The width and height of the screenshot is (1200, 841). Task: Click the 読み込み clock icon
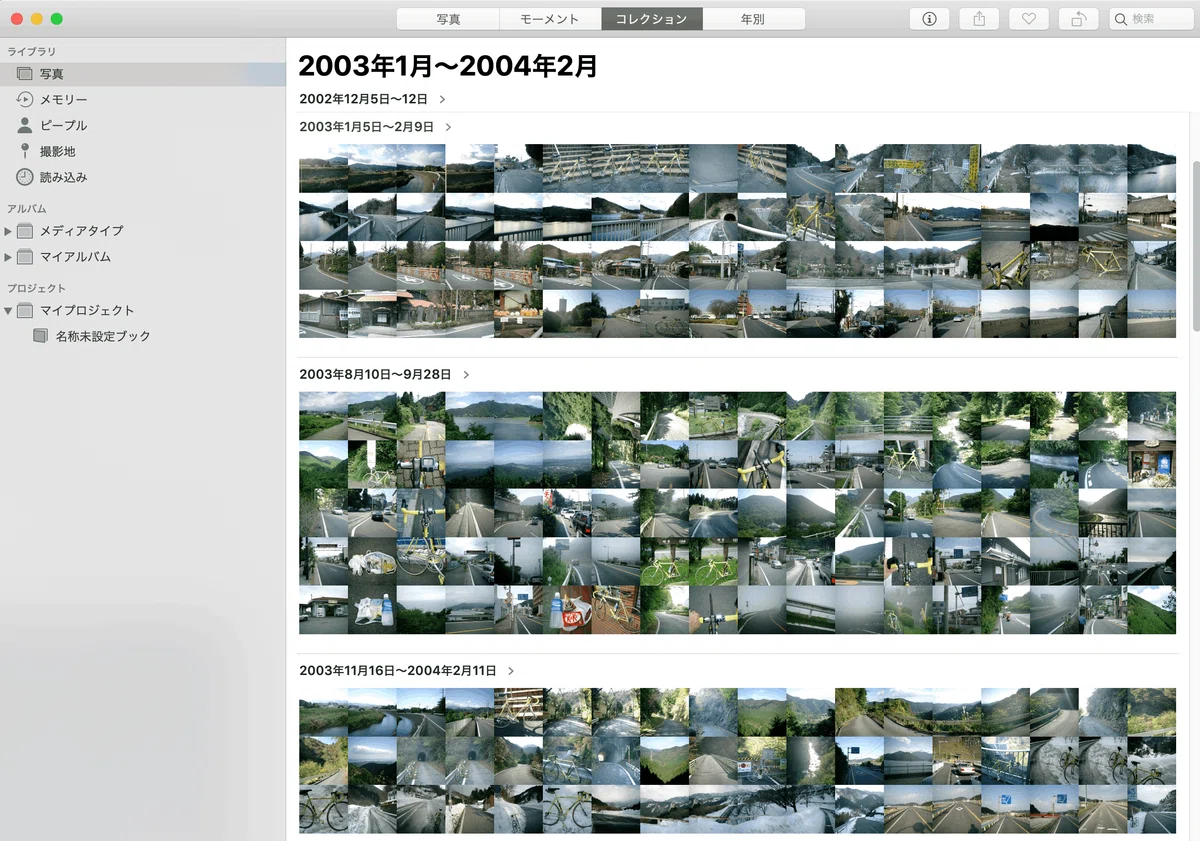pyautogui.click(x=25, y=177)
